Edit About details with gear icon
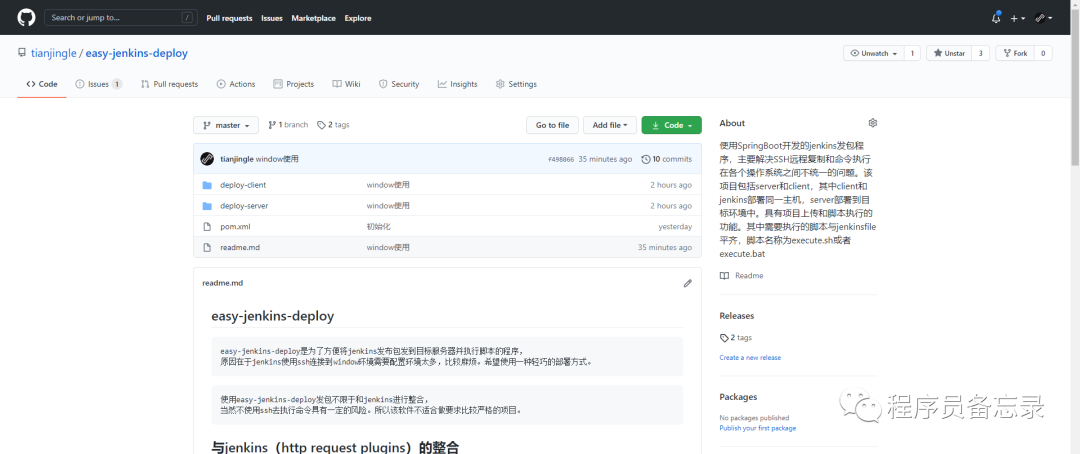 tap(873, 123)
